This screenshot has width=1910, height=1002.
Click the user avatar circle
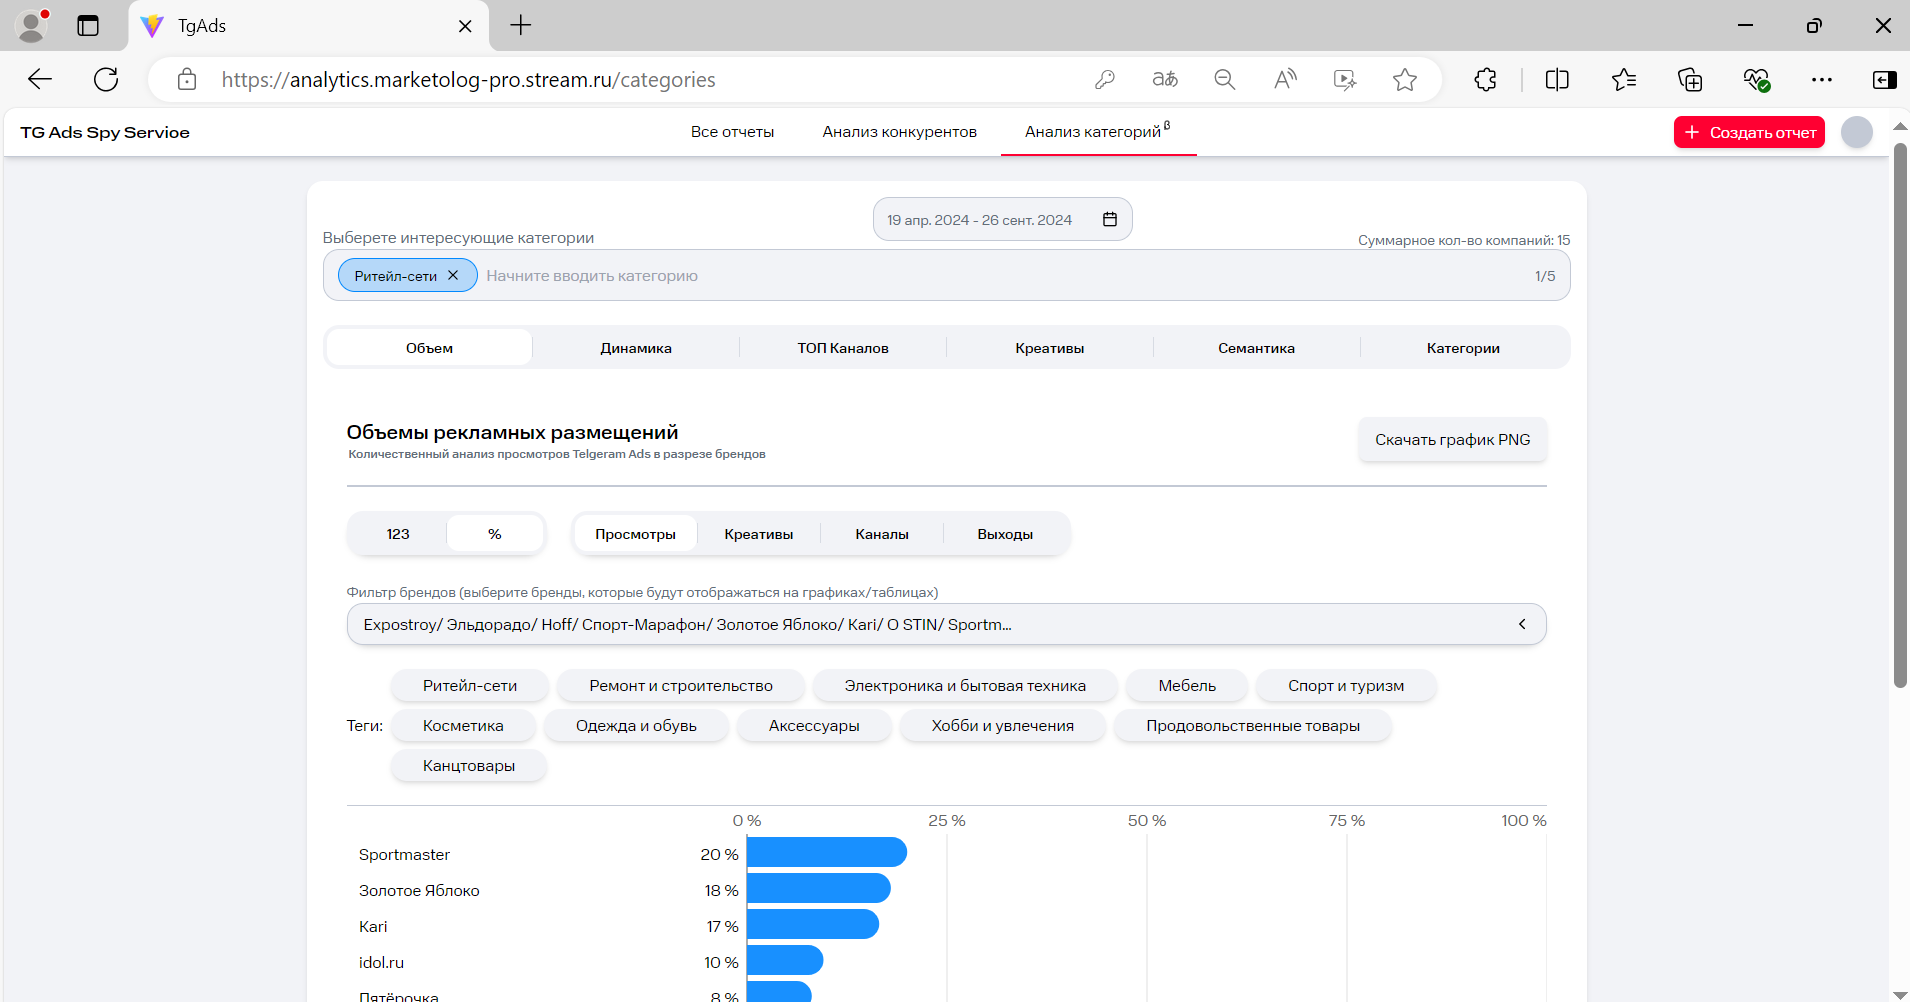pyautogui.click(x=1857, y=132)
